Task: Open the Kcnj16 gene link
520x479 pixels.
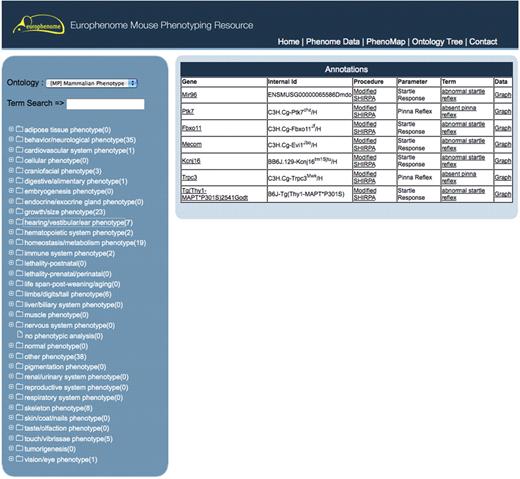Action: (191, 161)
